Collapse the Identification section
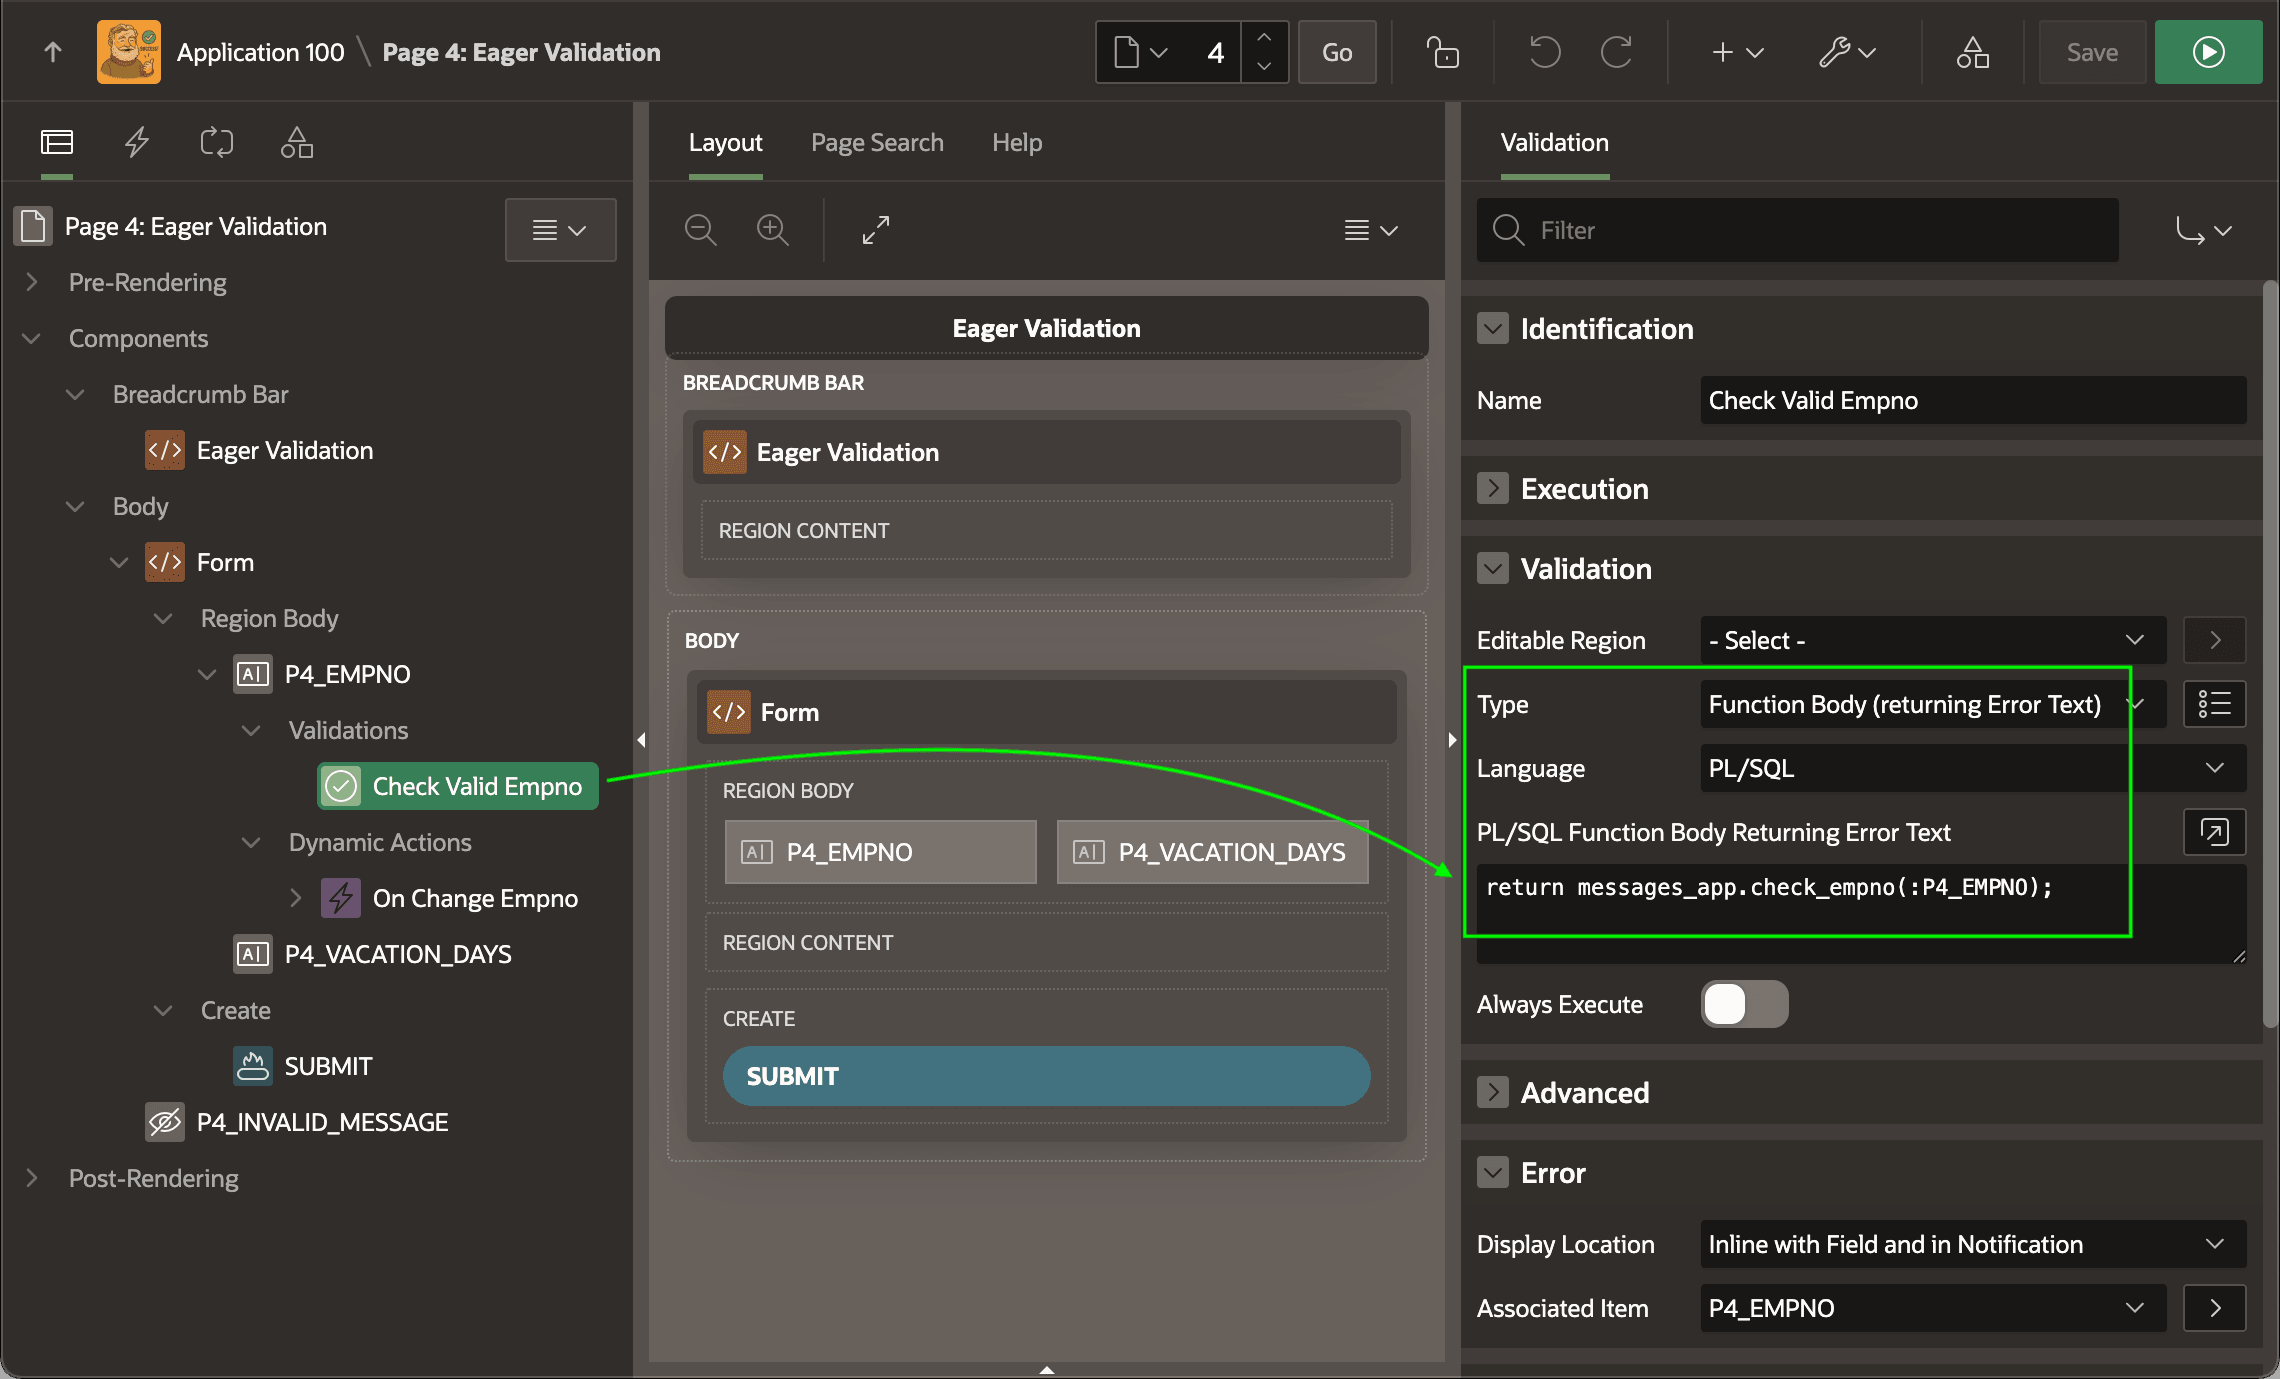The width and height of the screenshot is (2280, 1379). click(x=1493, y=328)
